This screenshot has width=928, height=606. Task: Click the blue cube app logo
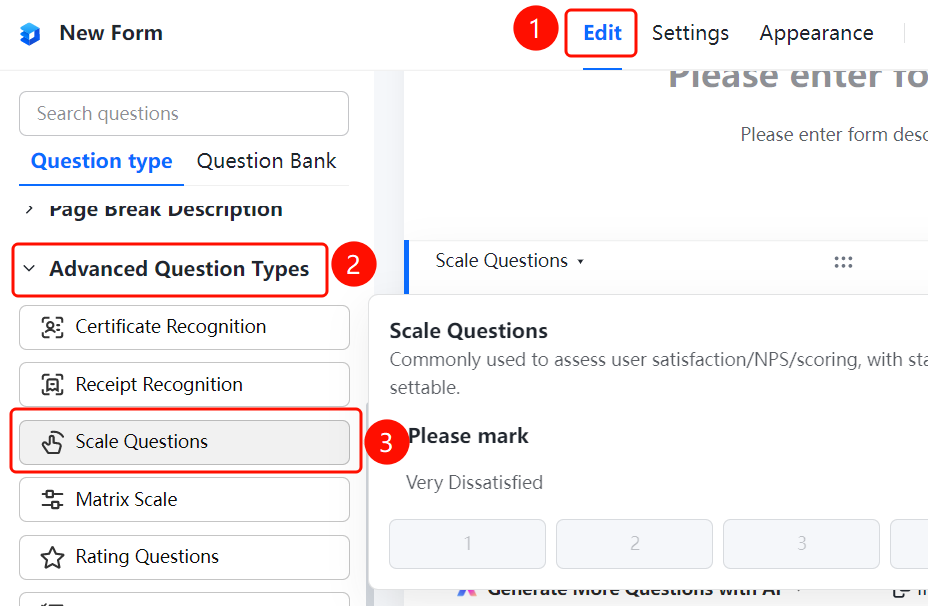(x=30, y=34)
